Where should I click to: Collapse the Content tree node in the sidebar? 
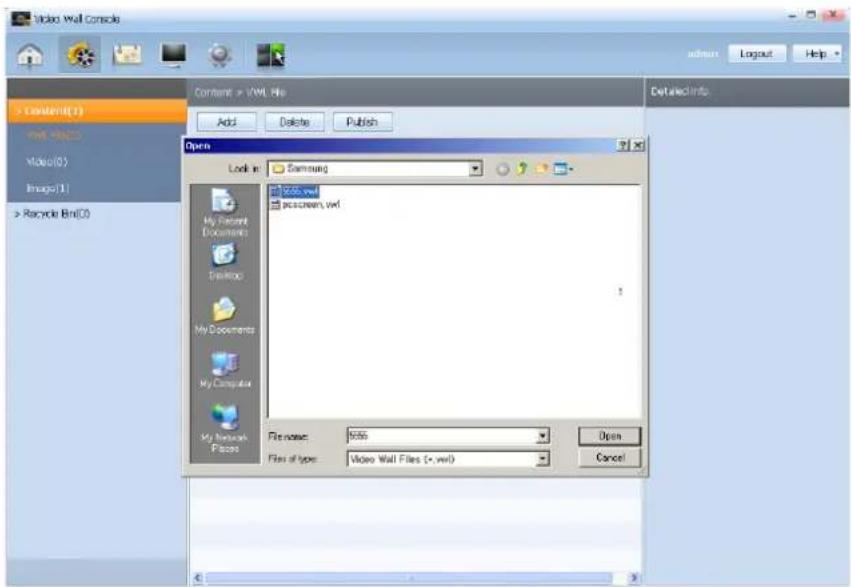[18, 111]
